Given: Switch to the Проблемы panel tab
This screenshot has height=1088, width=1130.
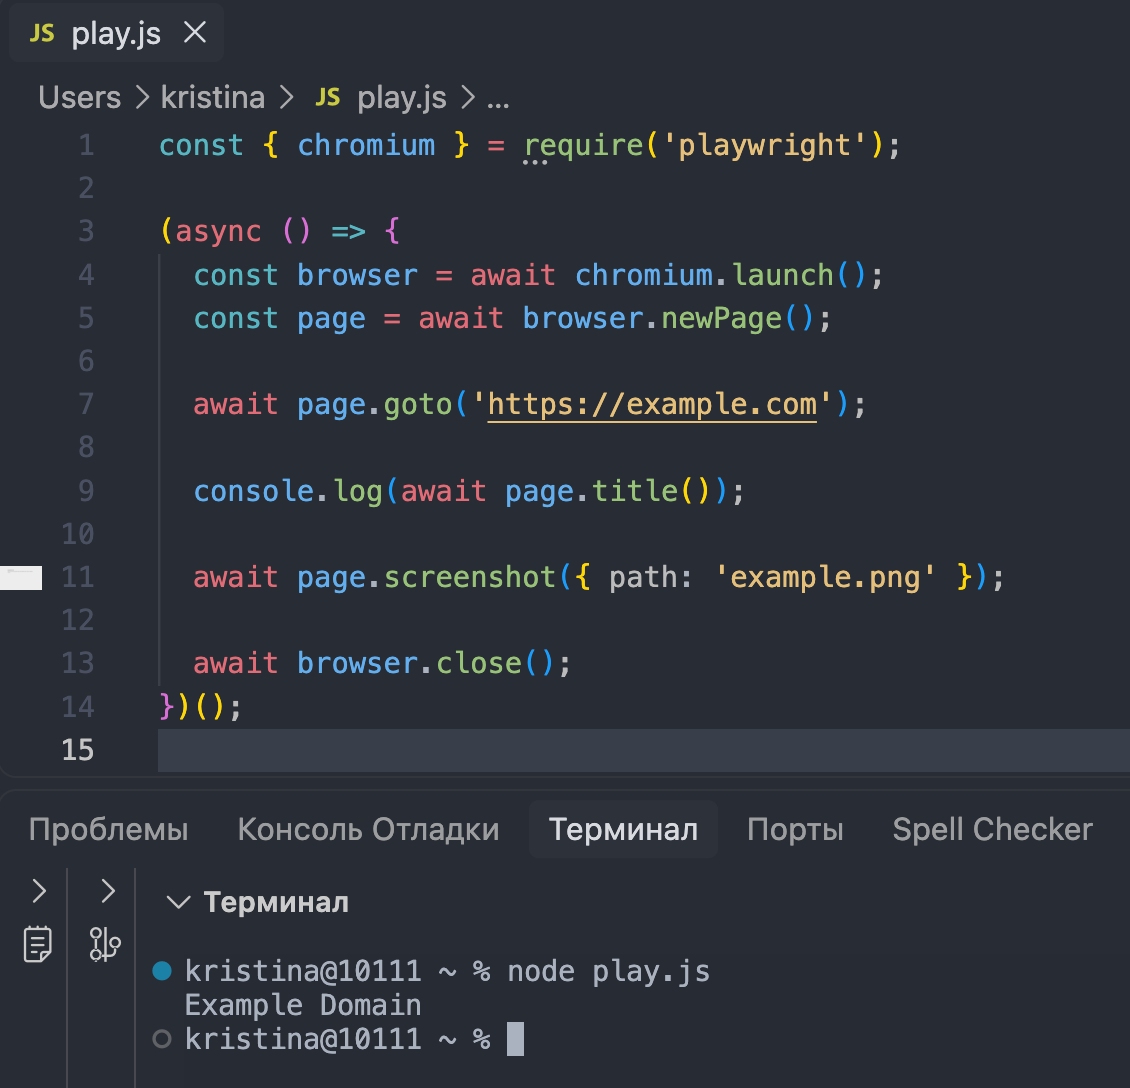Looking at the screenshot, I should click(109, 829).
